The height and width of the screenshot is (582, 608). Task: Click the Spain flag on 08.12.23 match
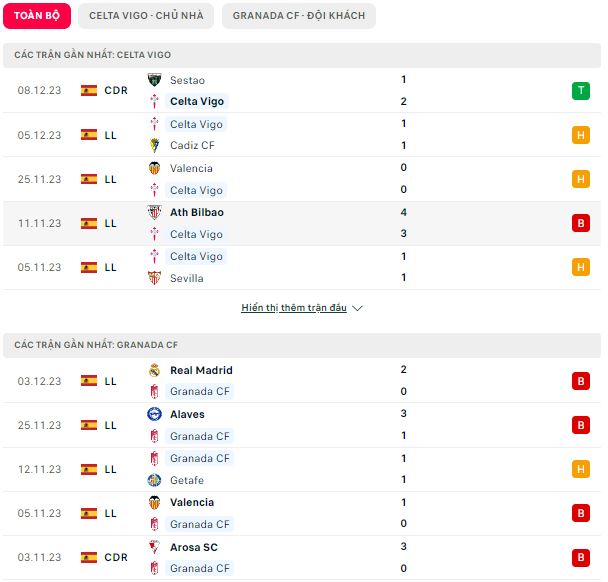pos(89,90)
